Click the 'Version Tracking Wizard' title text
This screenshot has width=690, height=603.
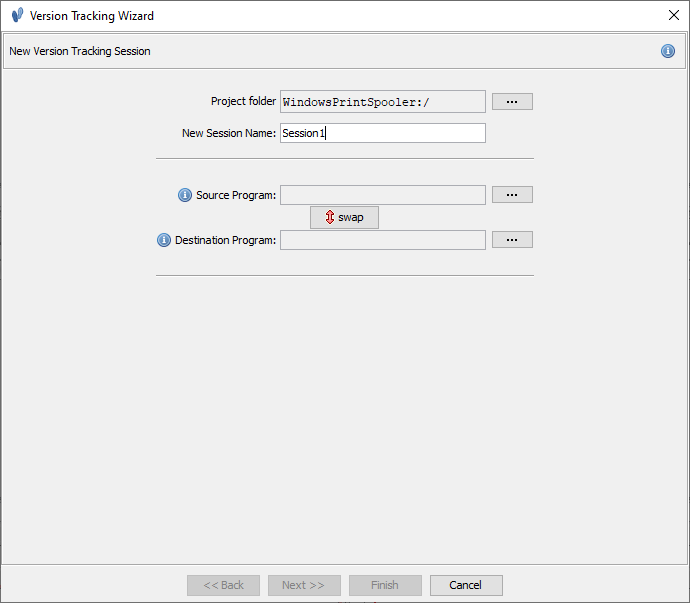pos(92,16)
